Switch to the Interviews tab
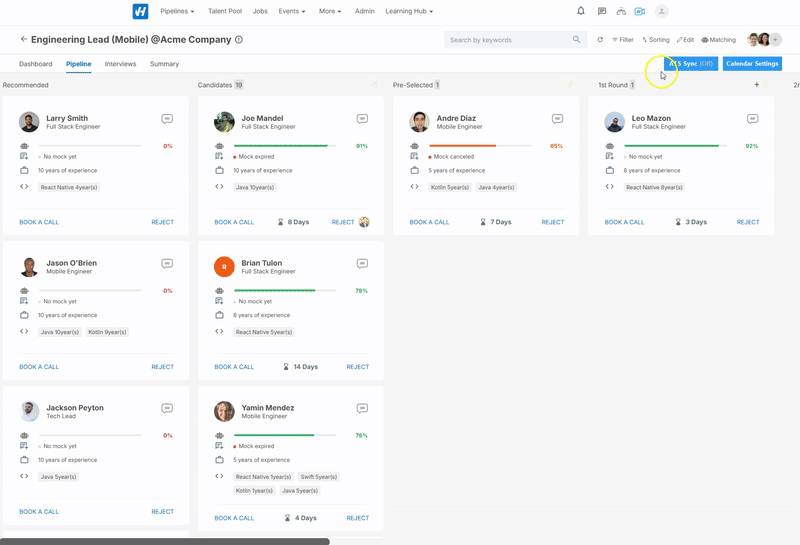 pos(120,64)
